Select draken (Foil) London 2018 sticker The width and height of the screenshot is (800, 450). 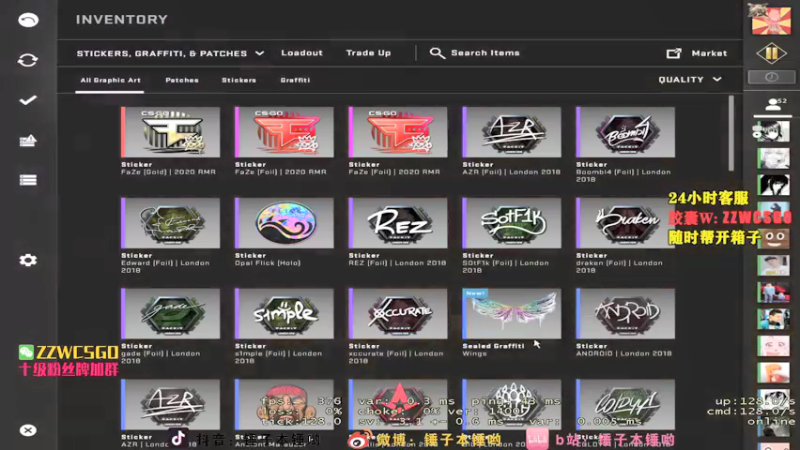coord(626,223)
